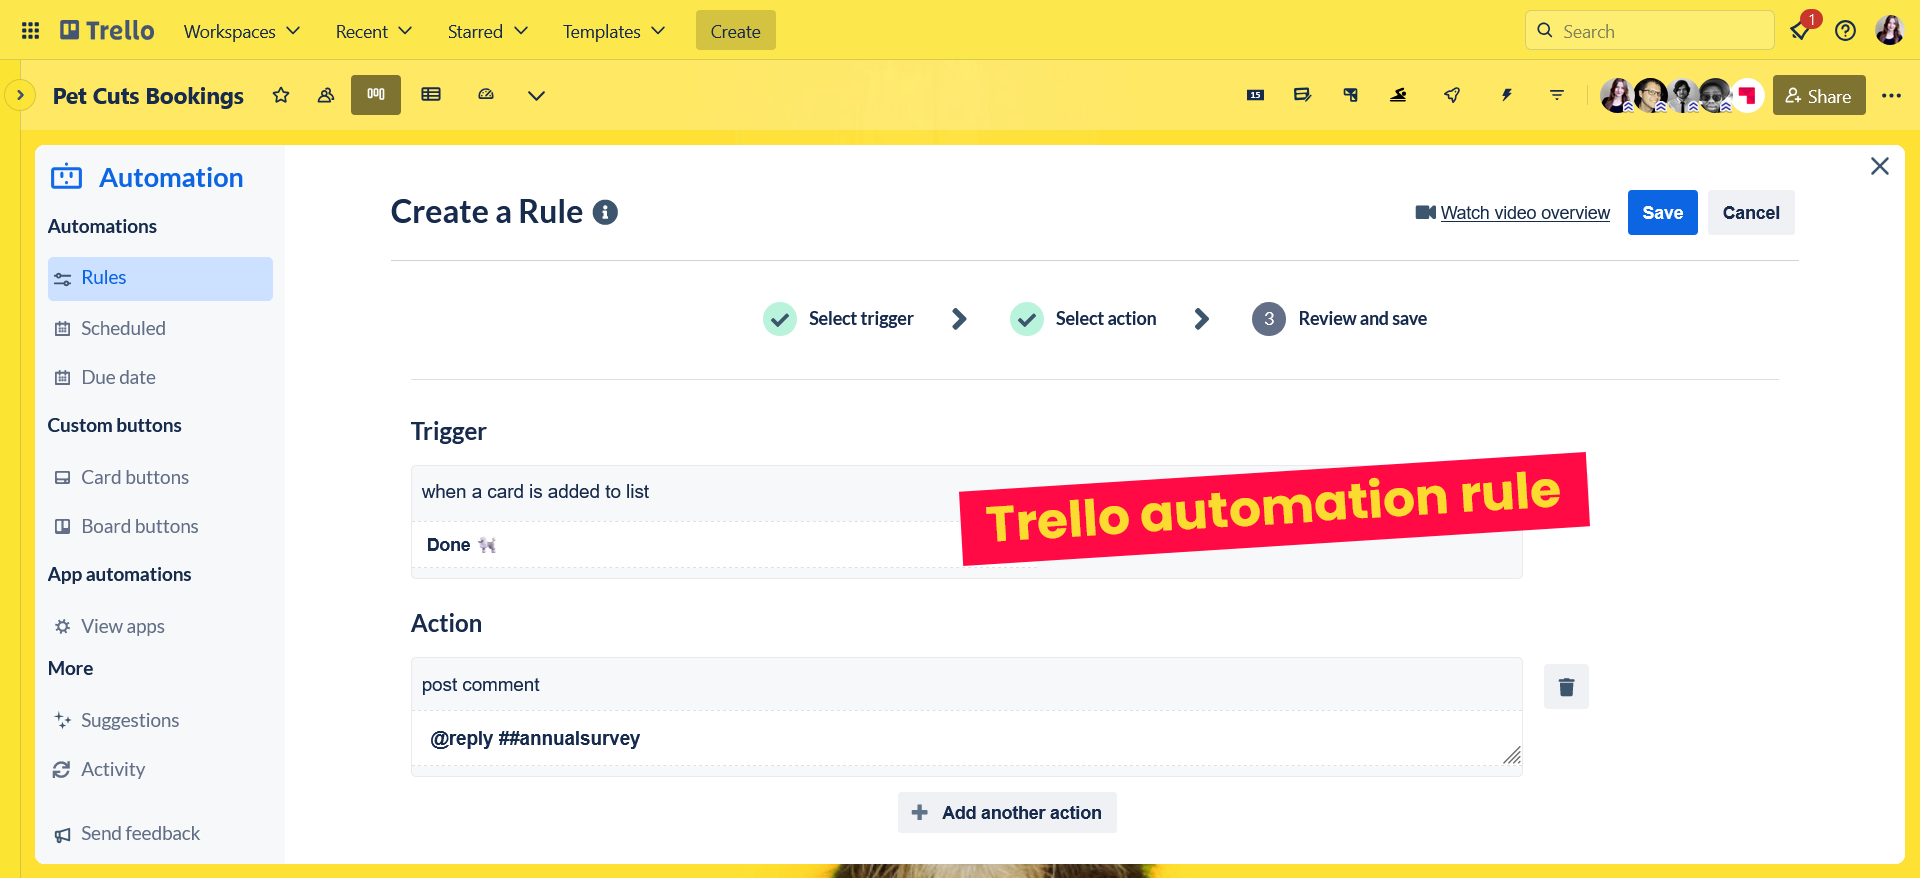Delete the post comment action
1920x878 pixels.
1566,686
